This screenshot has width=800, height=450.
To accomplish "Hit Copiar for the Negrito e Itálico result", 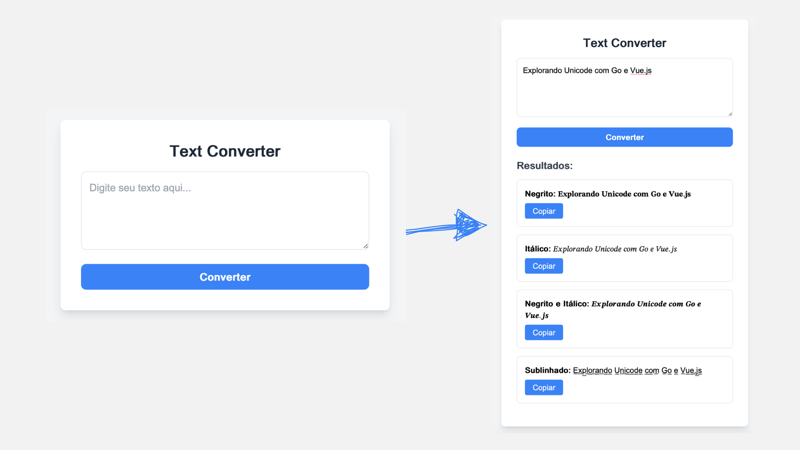I will 543,332.
